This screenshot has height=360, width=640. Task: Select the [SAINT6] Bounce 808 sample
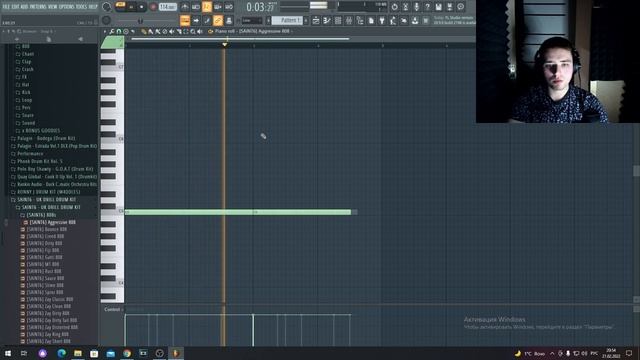pos(47,229)
